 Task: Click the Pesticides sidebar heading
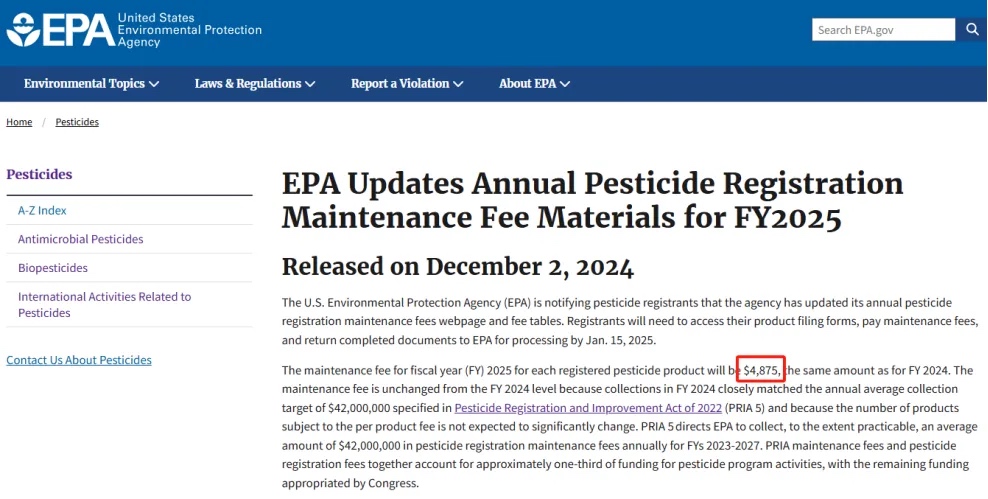(x=39, y=175)
